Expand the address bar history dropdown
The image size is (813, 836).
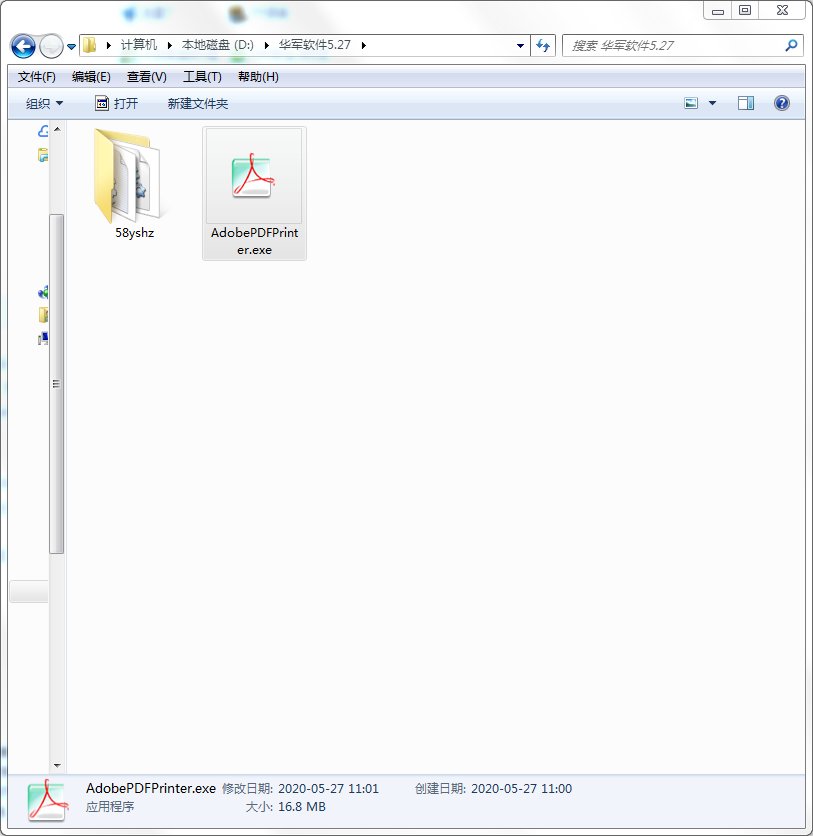pos(520,46)
